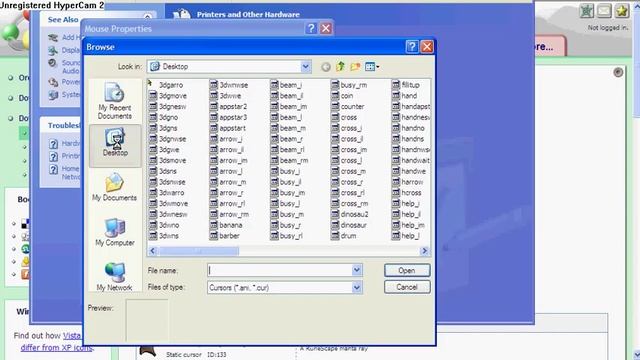
Task: Select the cross cursor file
Action: (x=344, y=117)
